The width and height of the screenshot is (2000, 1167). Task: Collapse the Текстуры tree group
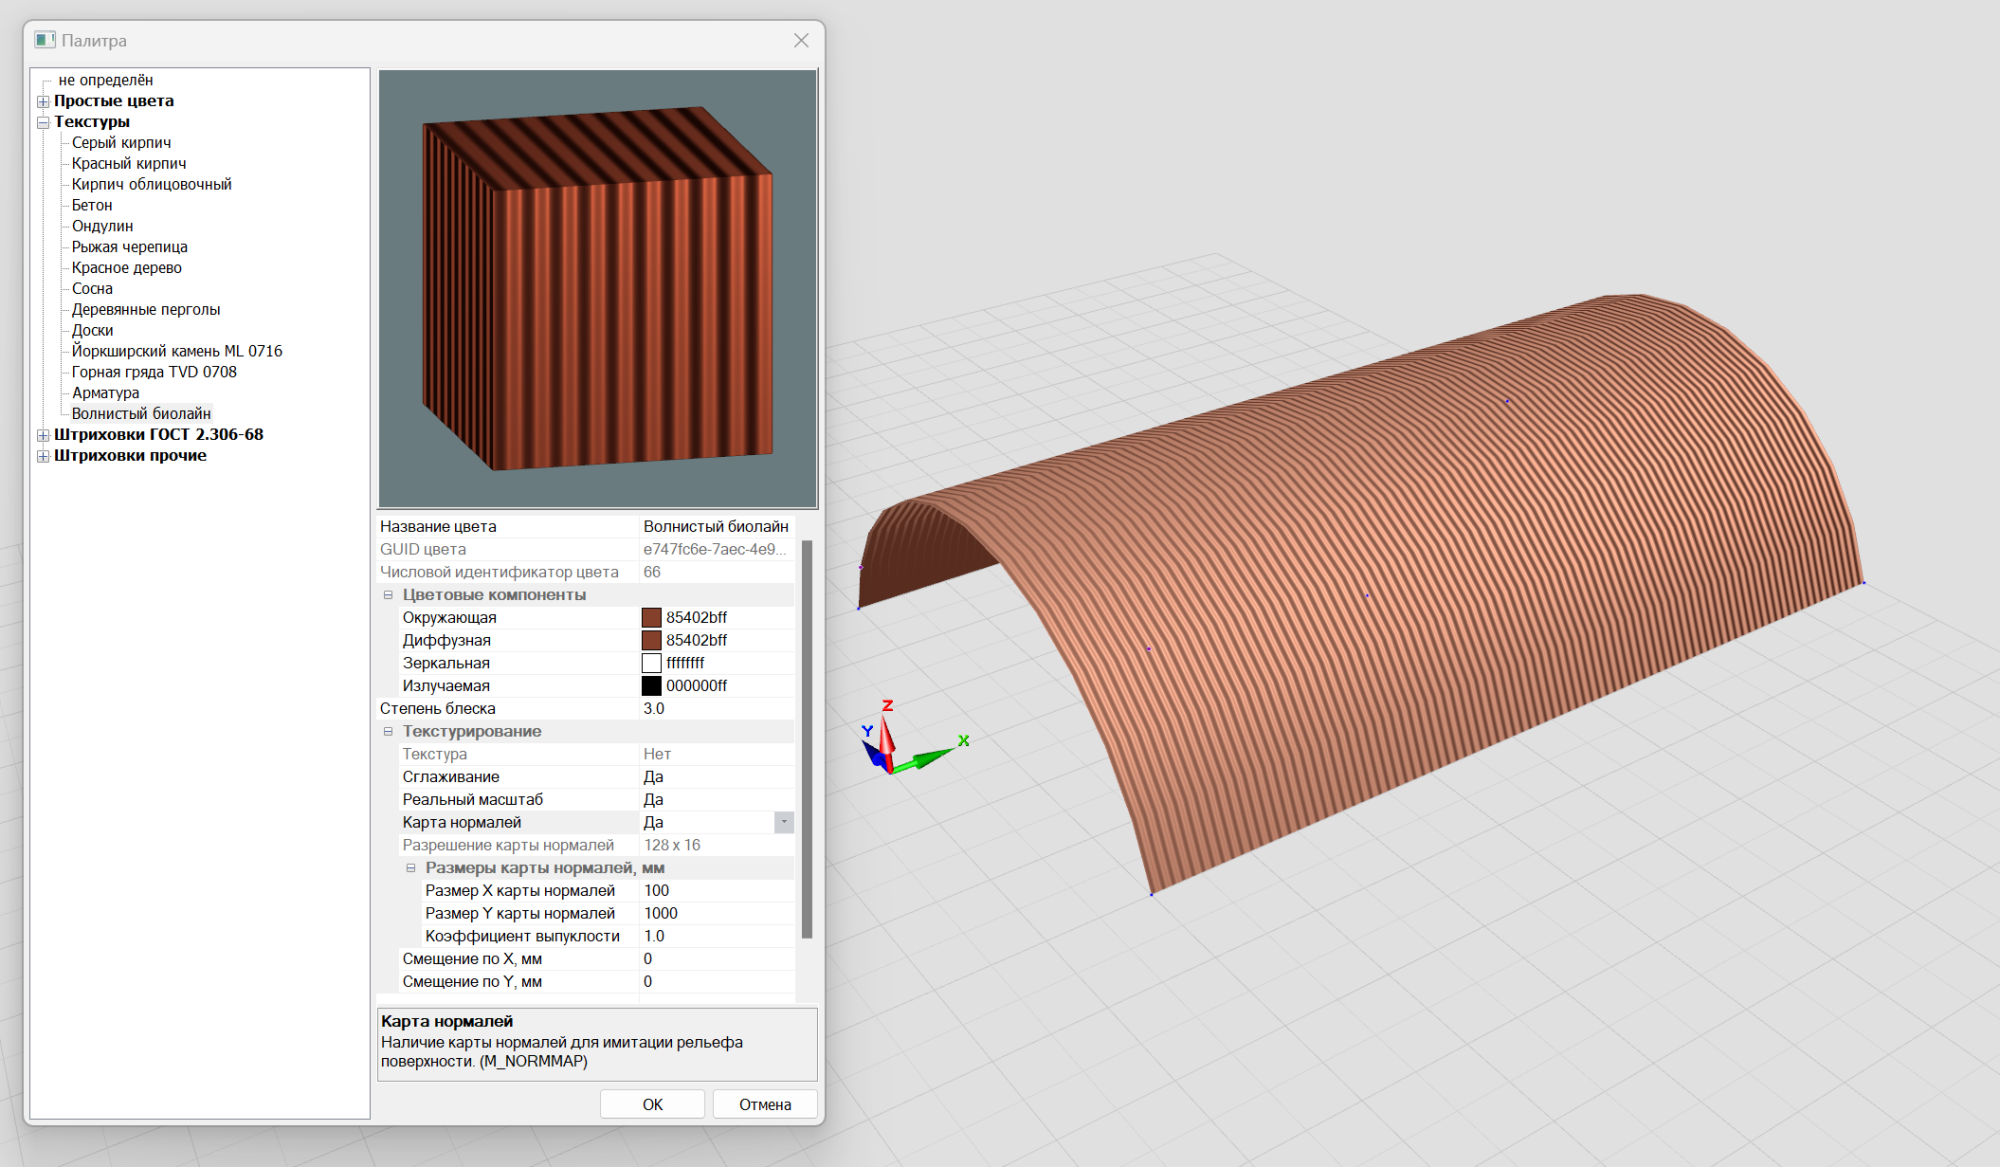click(x=43, y=122)
